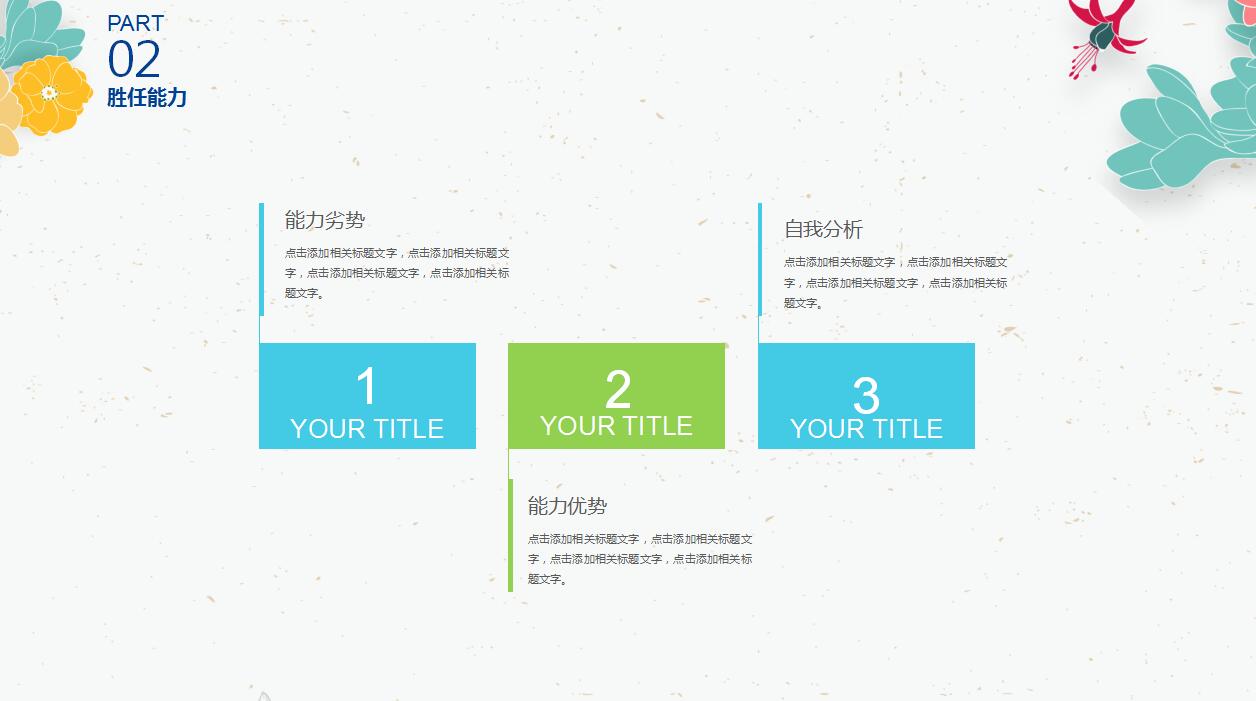Image resolution: width=1256 pixels, height=701 pixels.
Task: Select the red fuchsia flower graphic
Action: (x=1103, y=32)
